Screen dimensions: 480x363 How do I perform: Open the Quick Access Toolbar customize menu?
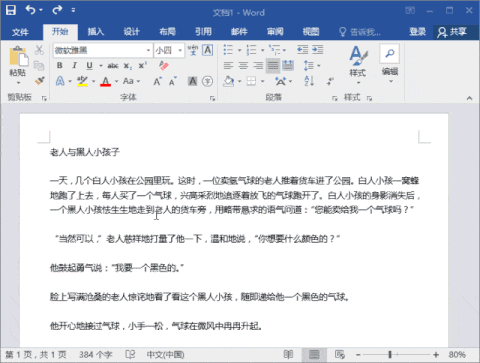coord(73,10)
